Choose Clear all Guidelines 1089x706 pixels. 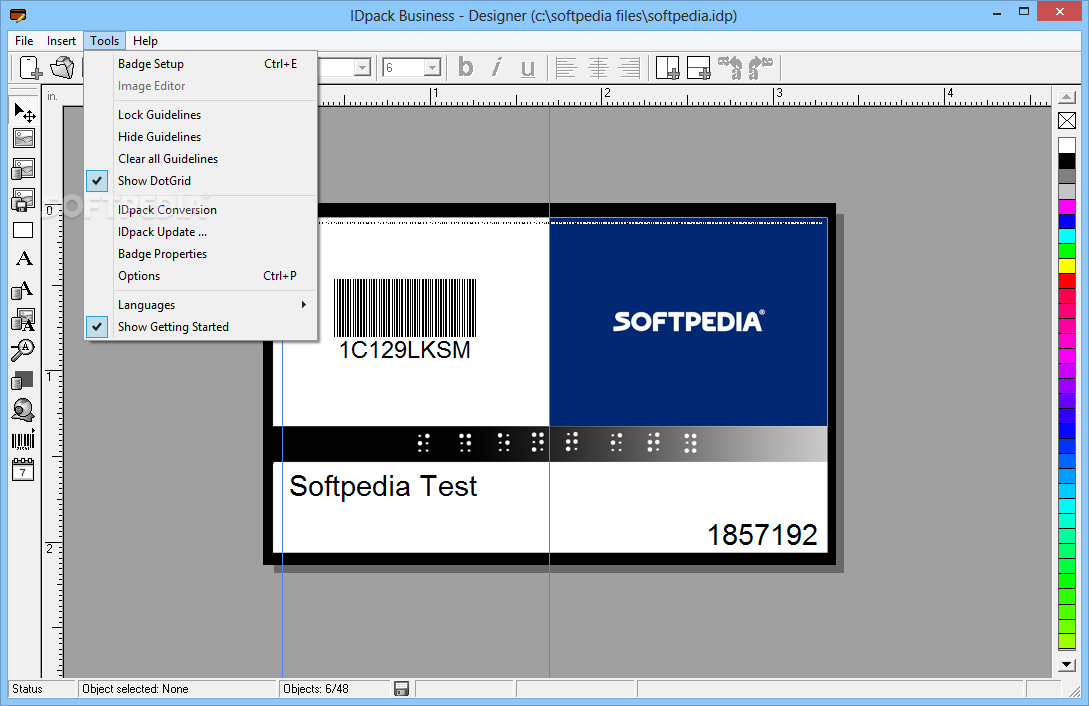[x=201, y=158]
